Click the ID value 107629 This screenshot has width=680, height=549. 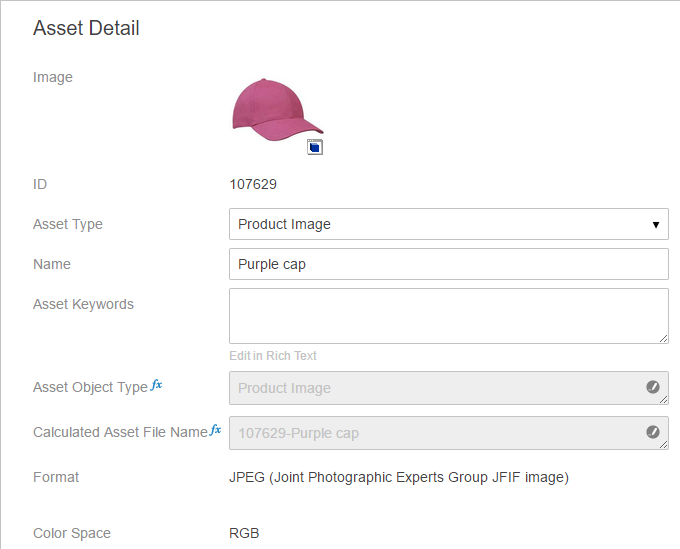253,184
